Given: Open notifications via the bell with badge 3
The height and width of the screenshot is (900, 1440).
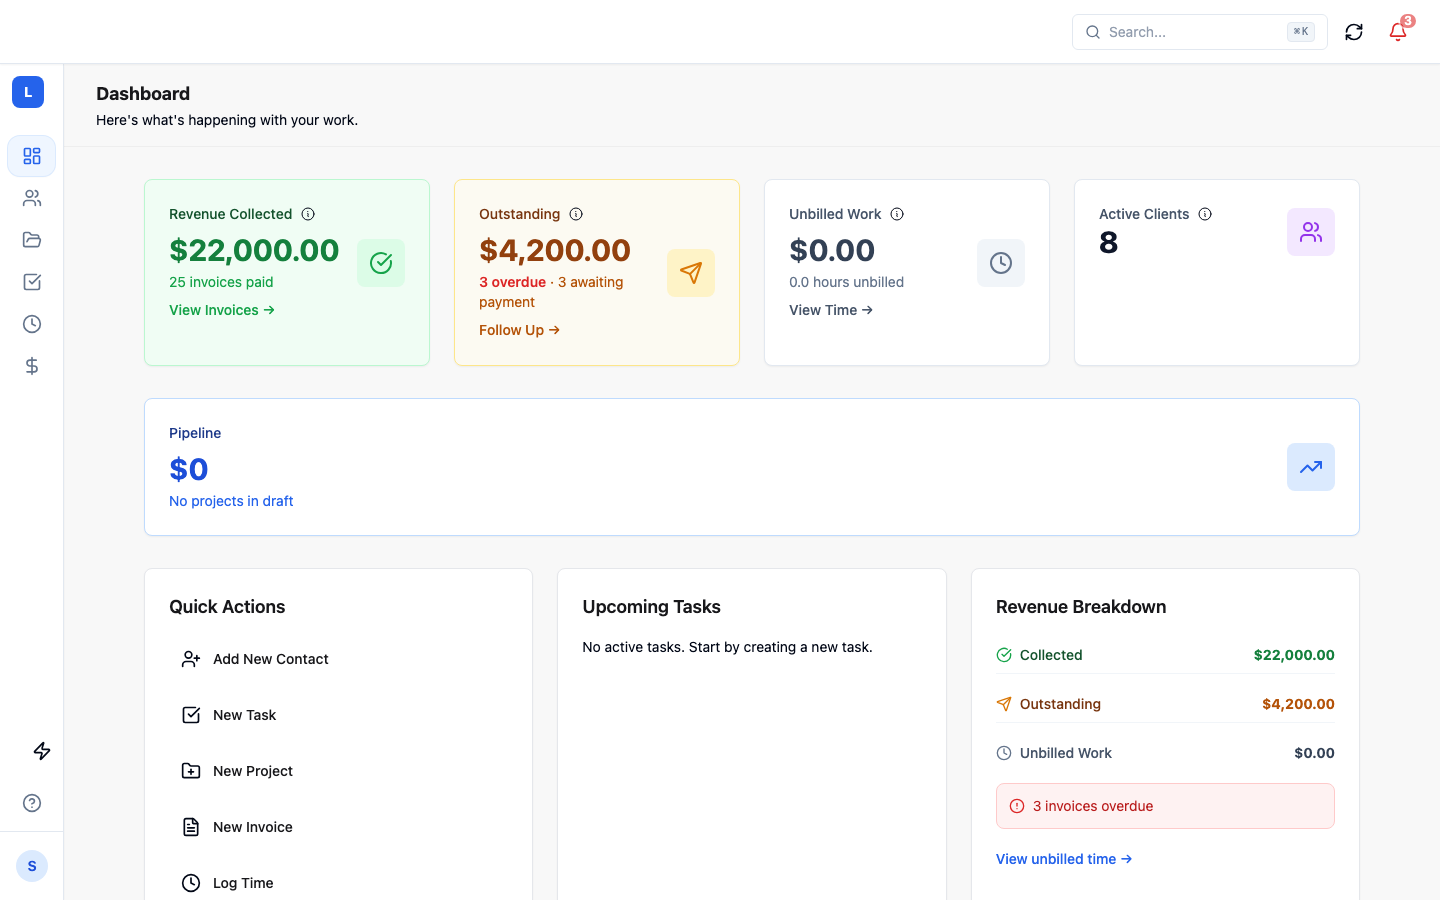Looking at the screenshot, I should click(x=1397, y=31).
